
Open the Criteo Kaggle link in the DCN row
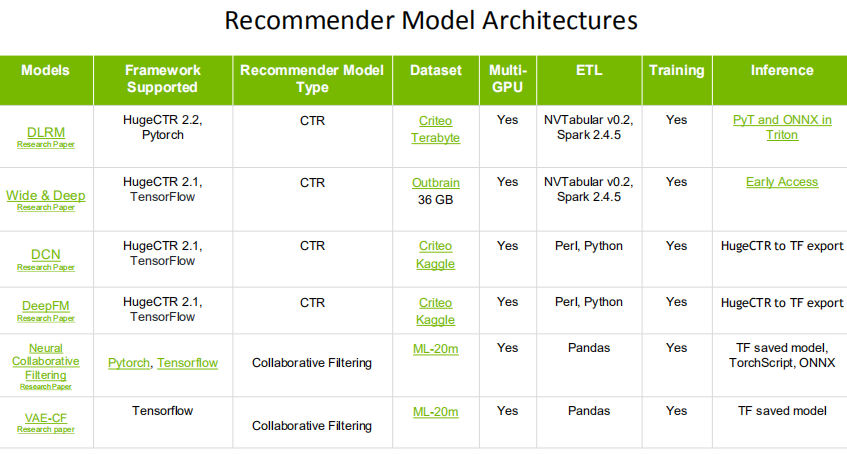click(436, 255)
